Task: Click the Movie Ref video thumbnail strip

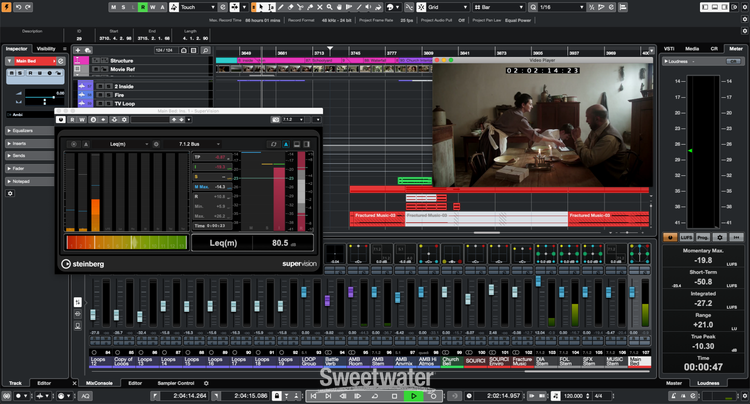Action: (x=324, y=69)
